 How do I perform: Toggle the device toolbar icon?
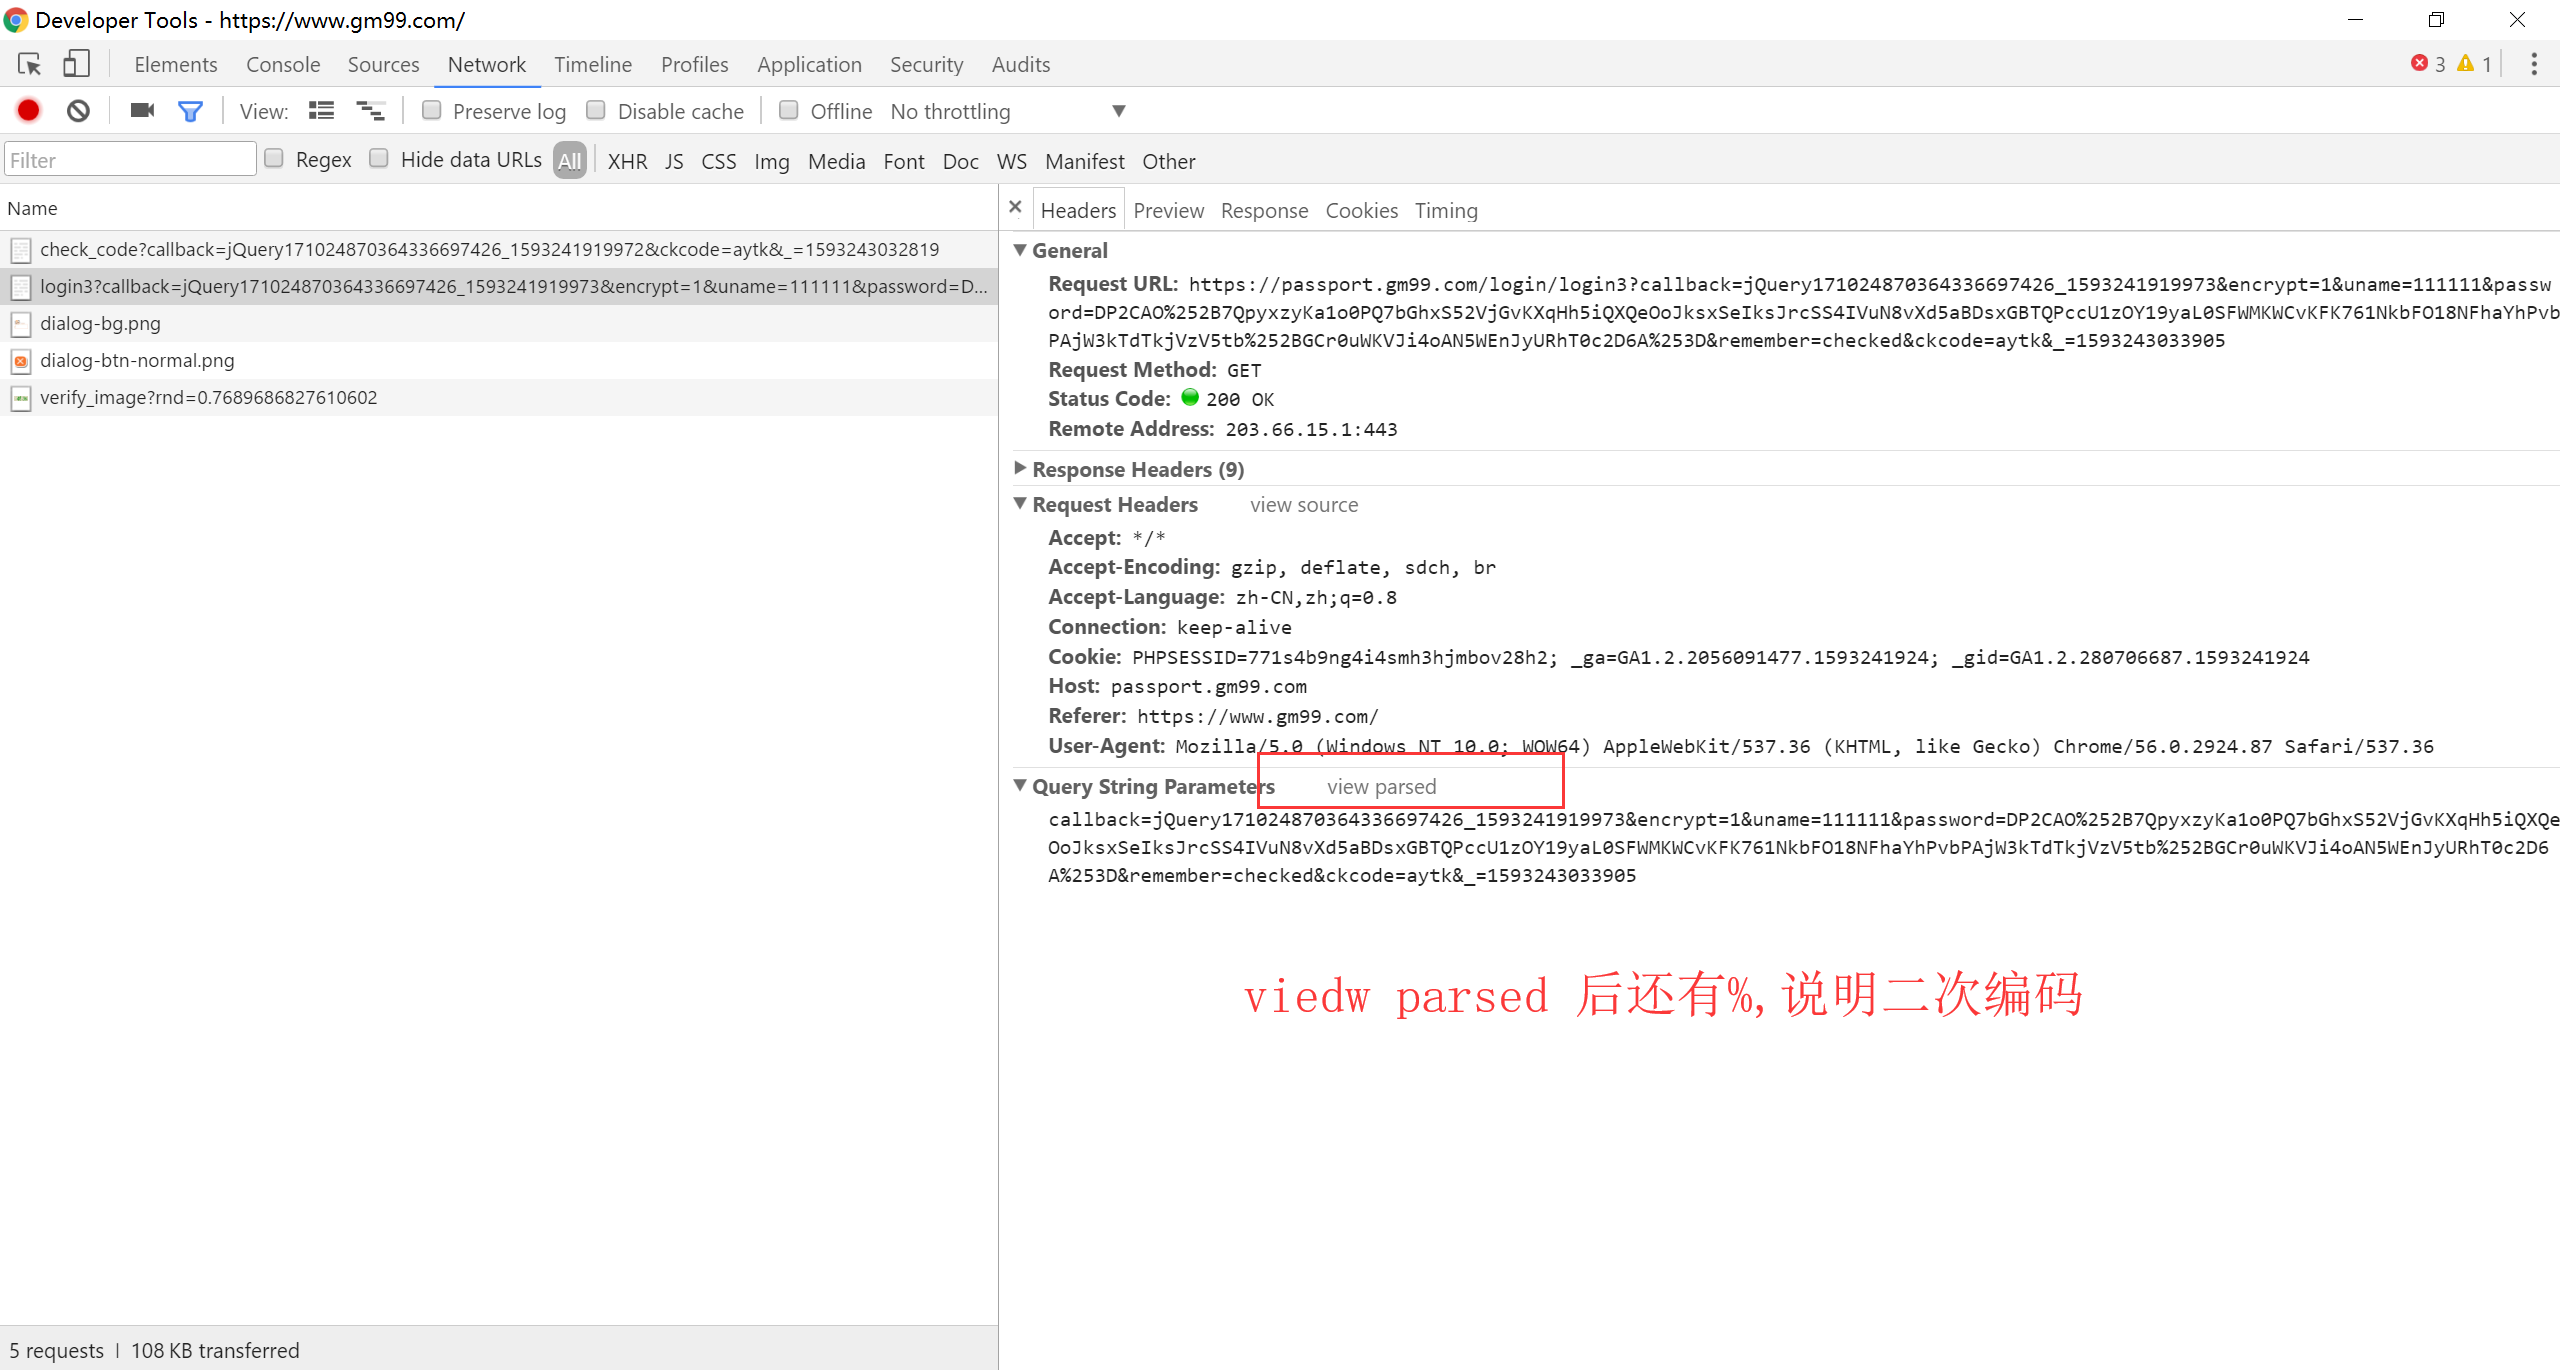(76, 64)
